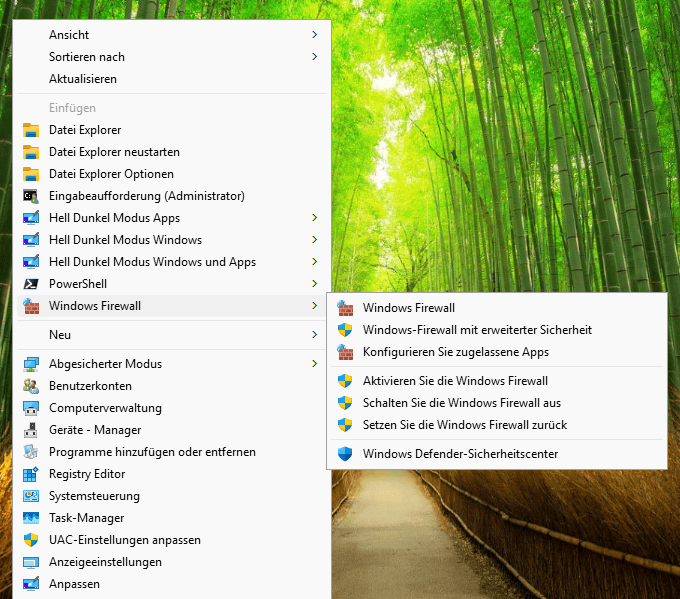Launch Eingabeaufforderung (Administrator) entry
Screen dimensions: 680x599
173,196
